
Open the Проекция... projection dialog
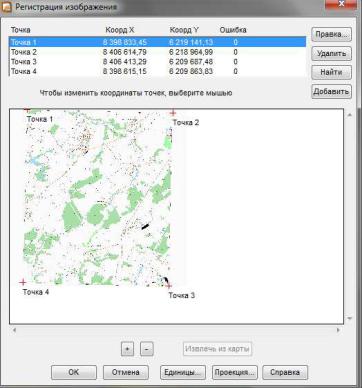pyautogui.click(x=235, y=372)
